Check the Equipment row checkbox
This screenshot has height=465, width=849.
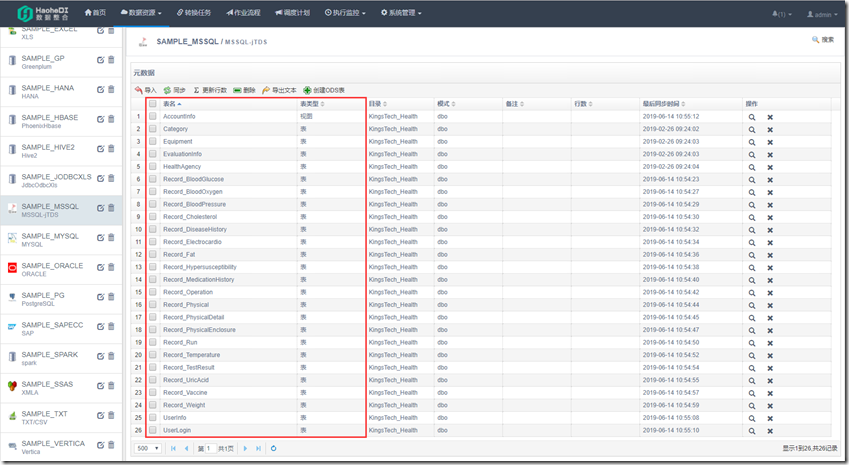[x=153, y=141]
